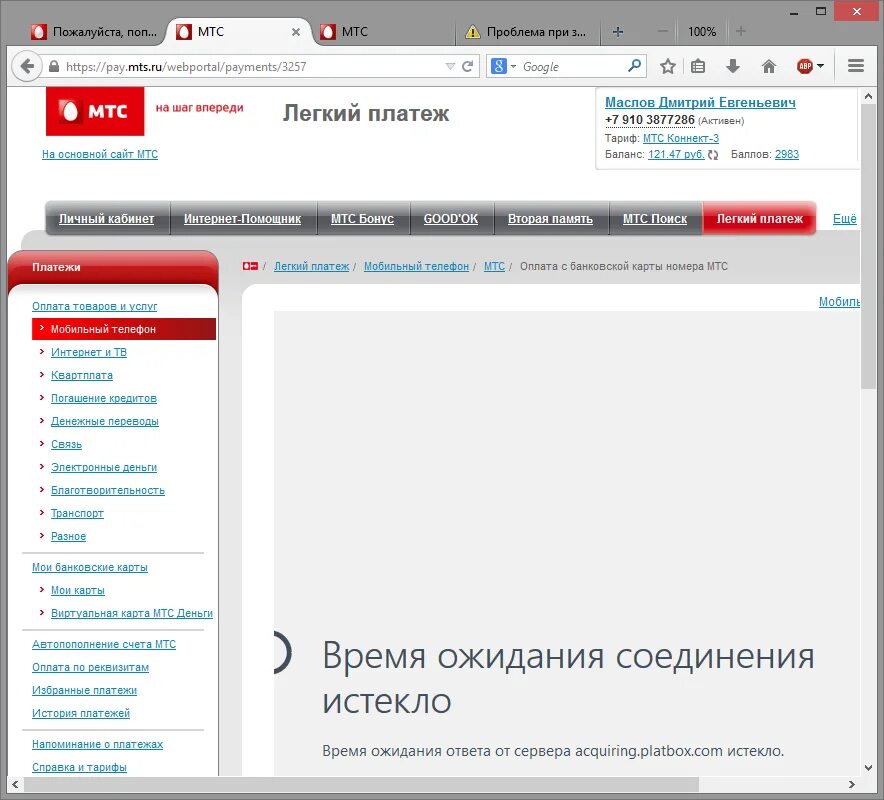Open the Adblock Plus dropdown arrow
The height and width of the screenshot is (800, 884).
820,67
